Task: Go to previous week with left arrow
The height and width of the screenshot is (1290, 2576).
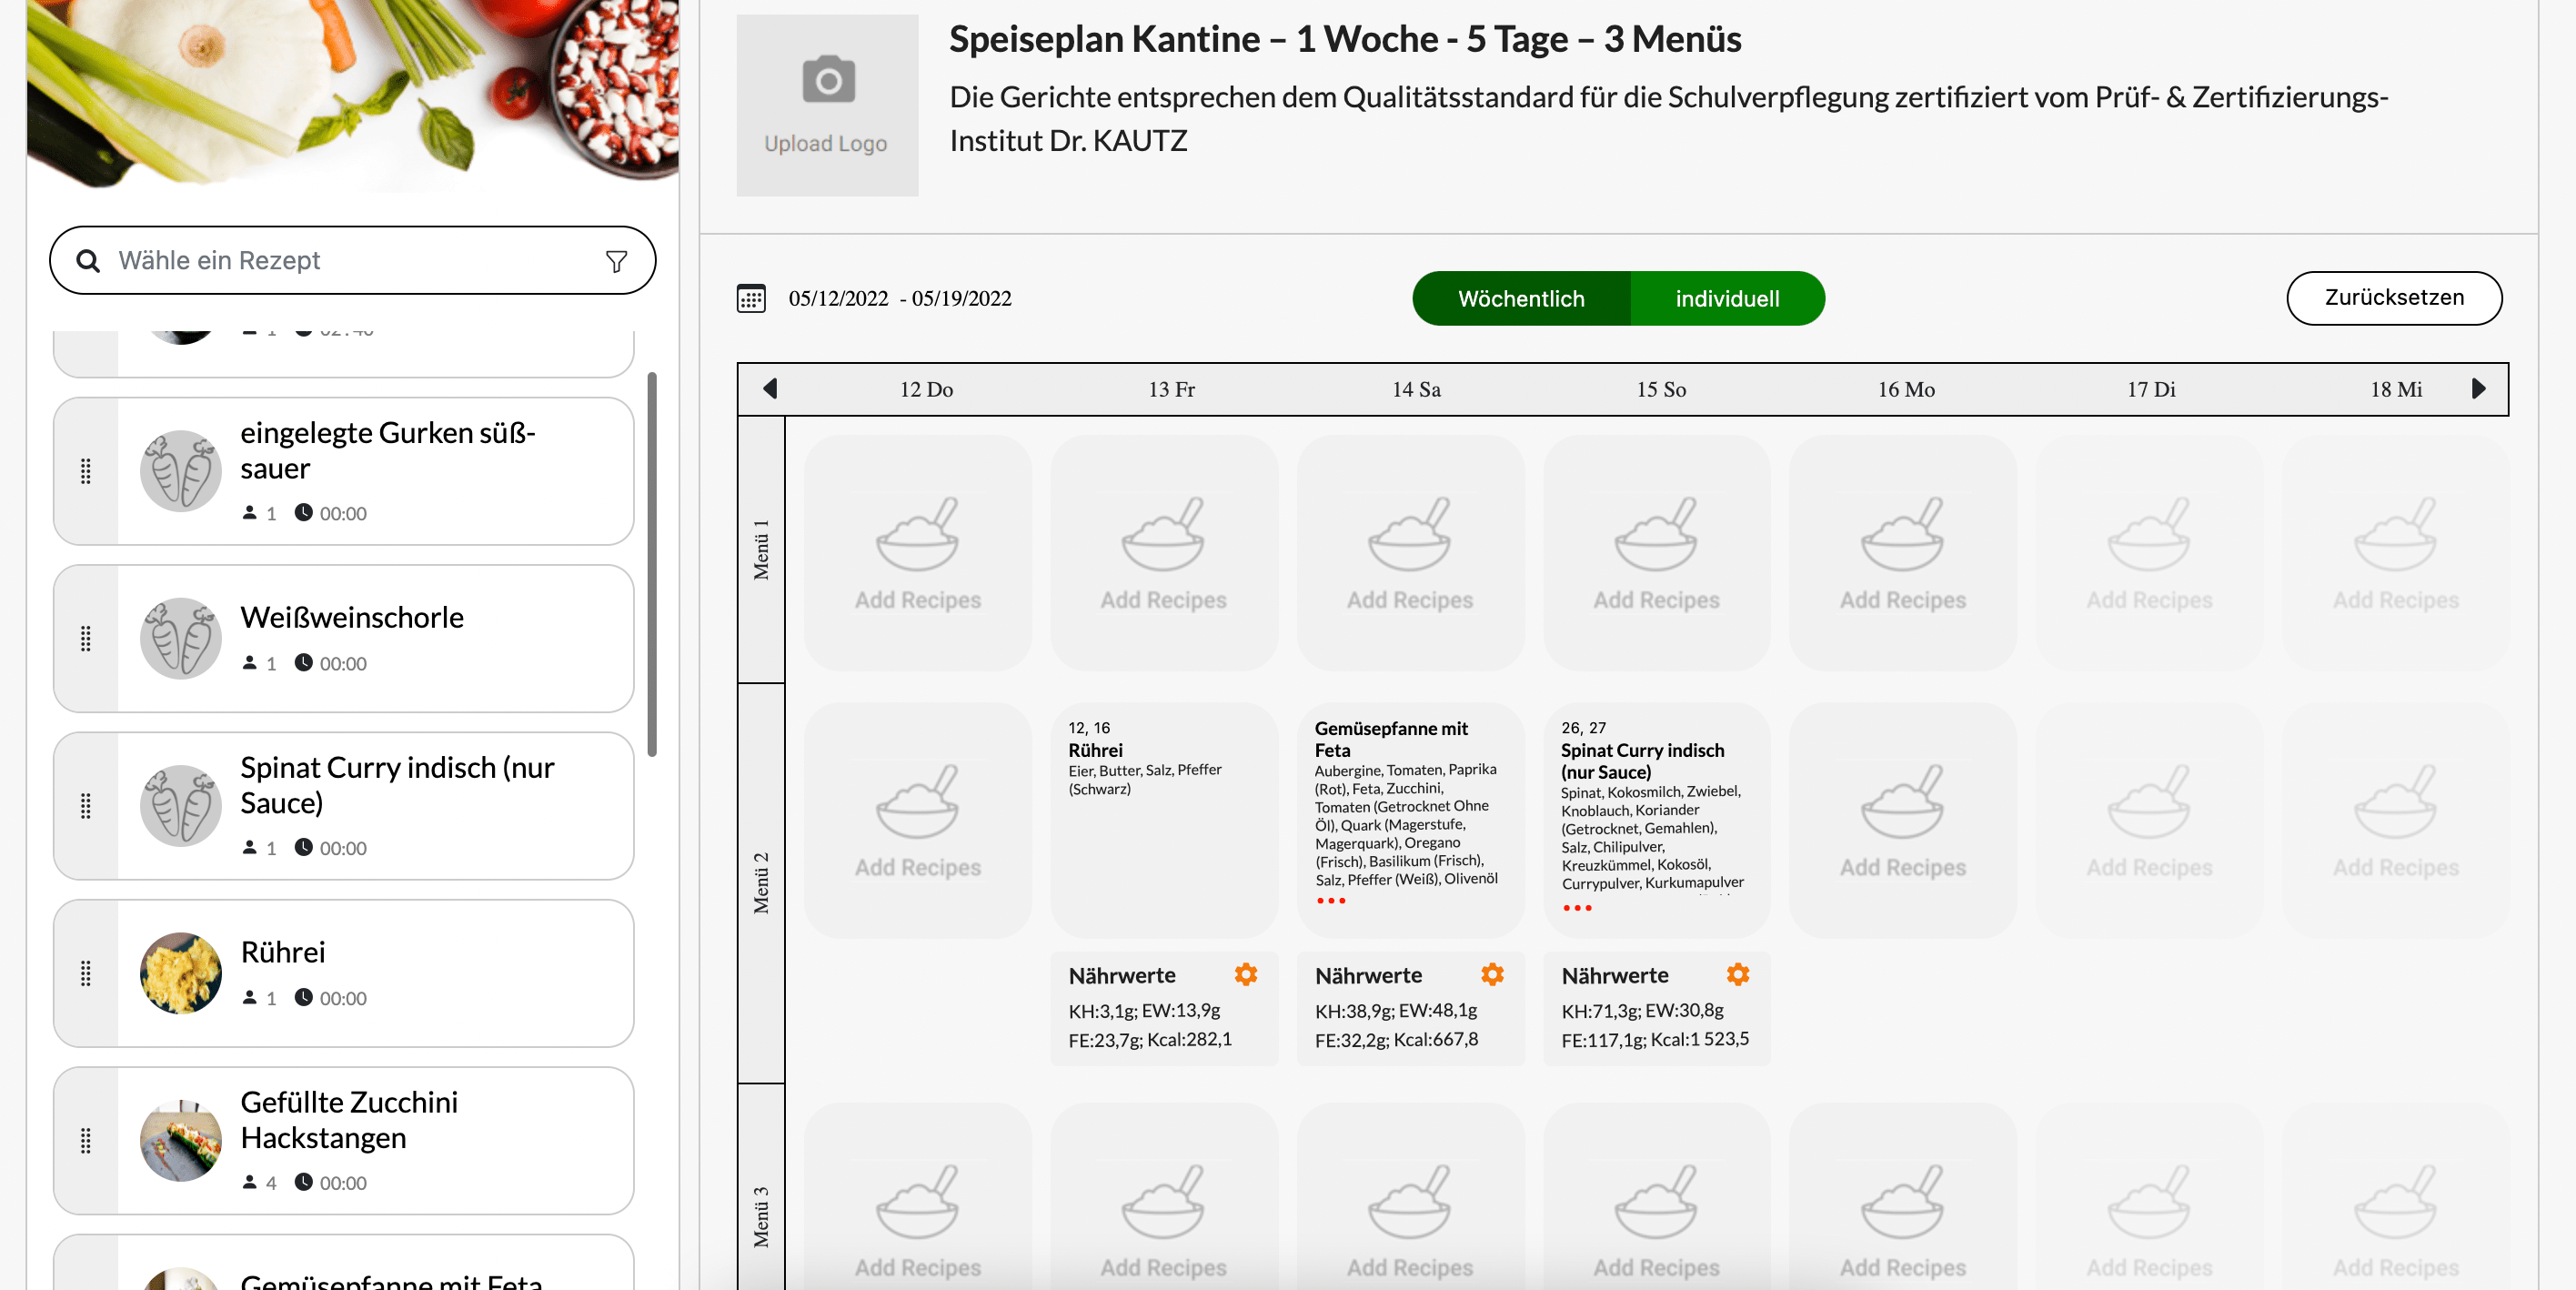Action: pyautogui.click(x=770, y=389)
